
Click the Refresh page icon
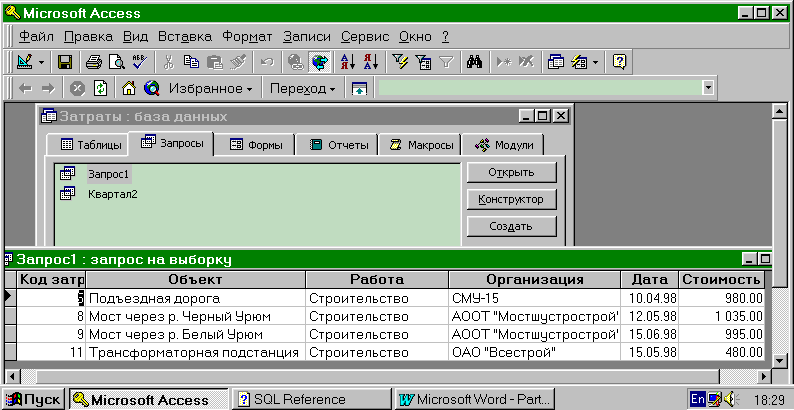point(101,89)
